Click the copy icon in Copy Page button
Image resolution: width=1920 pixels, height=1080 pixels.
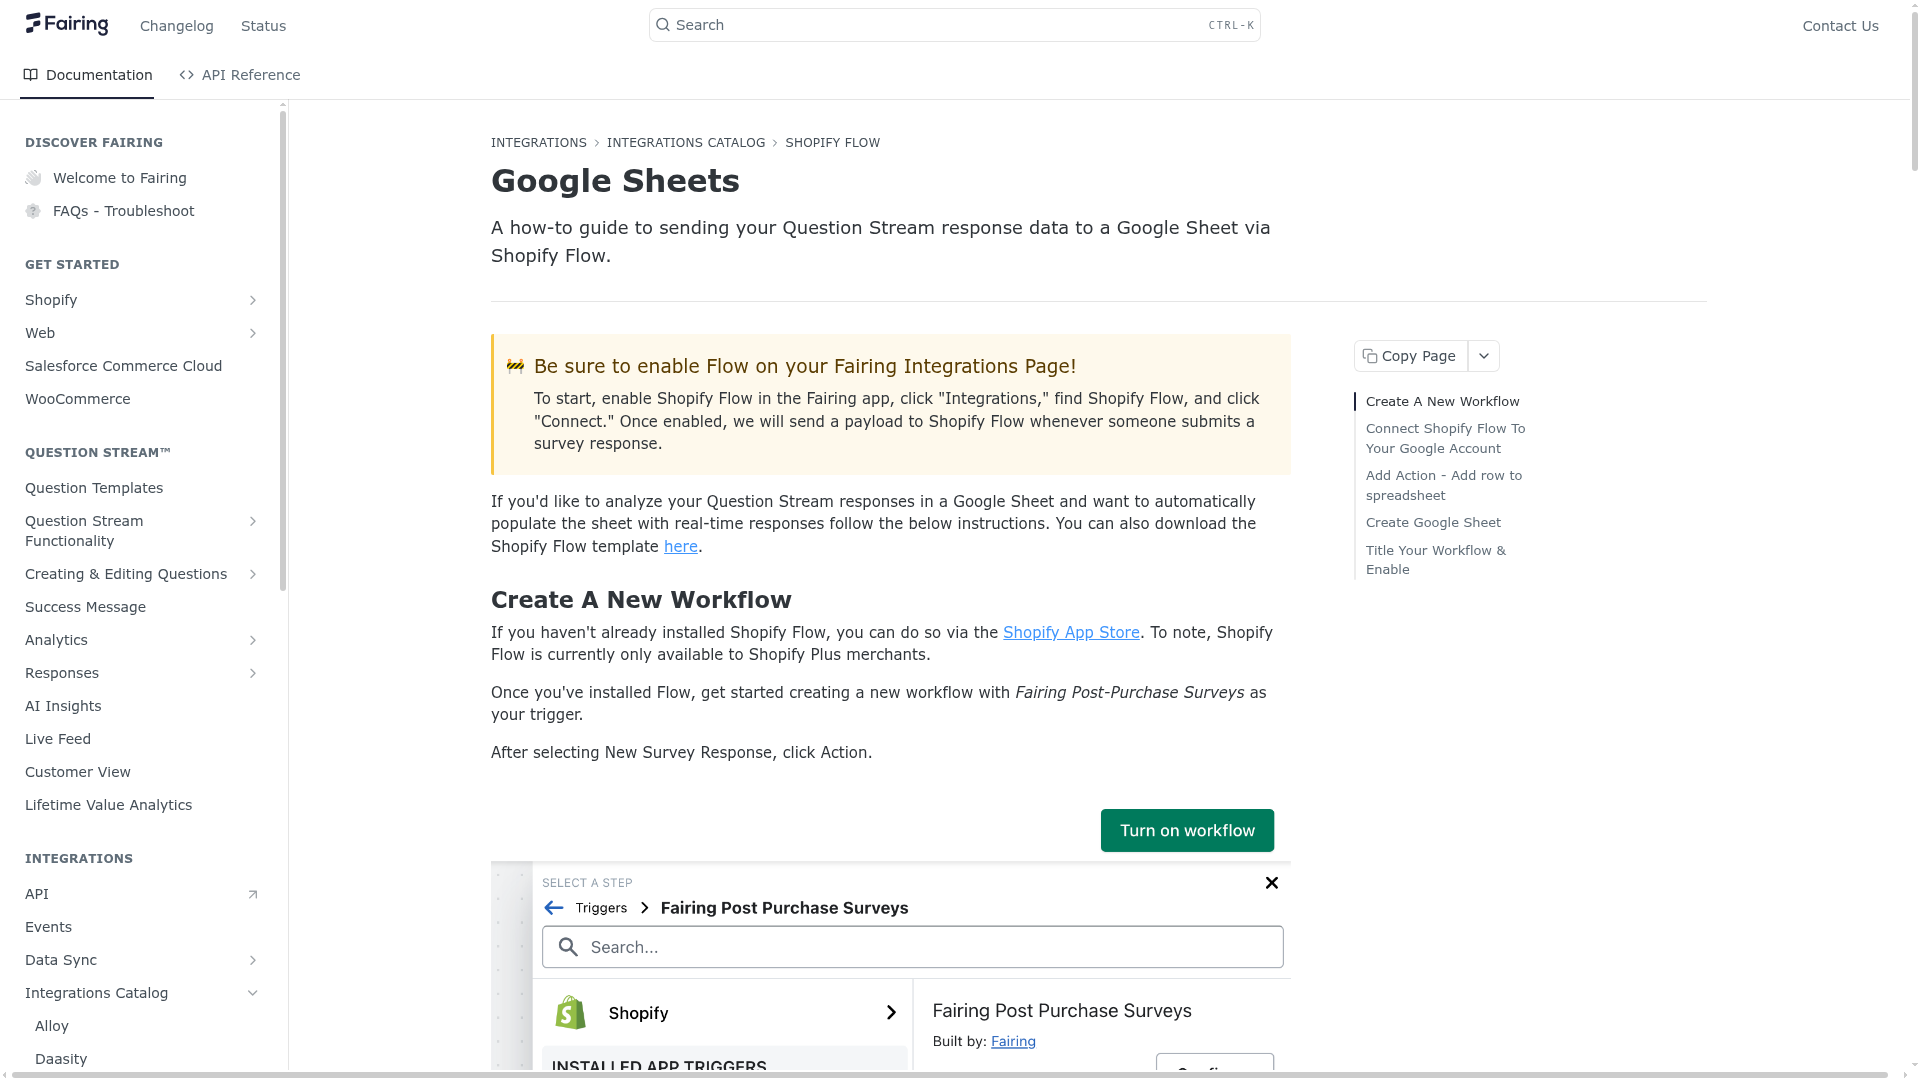pyautogui.click(x=1370, y=356)
